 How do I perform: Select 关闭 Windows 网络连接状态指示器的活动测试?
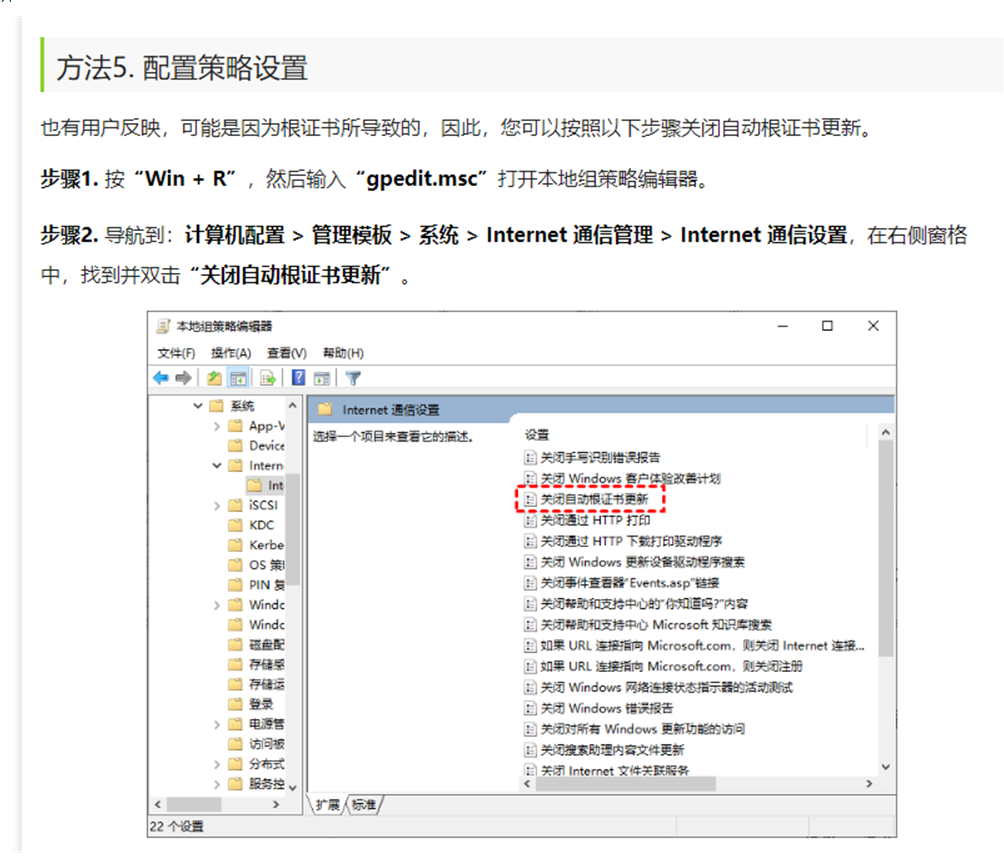[x=667, y=688]
